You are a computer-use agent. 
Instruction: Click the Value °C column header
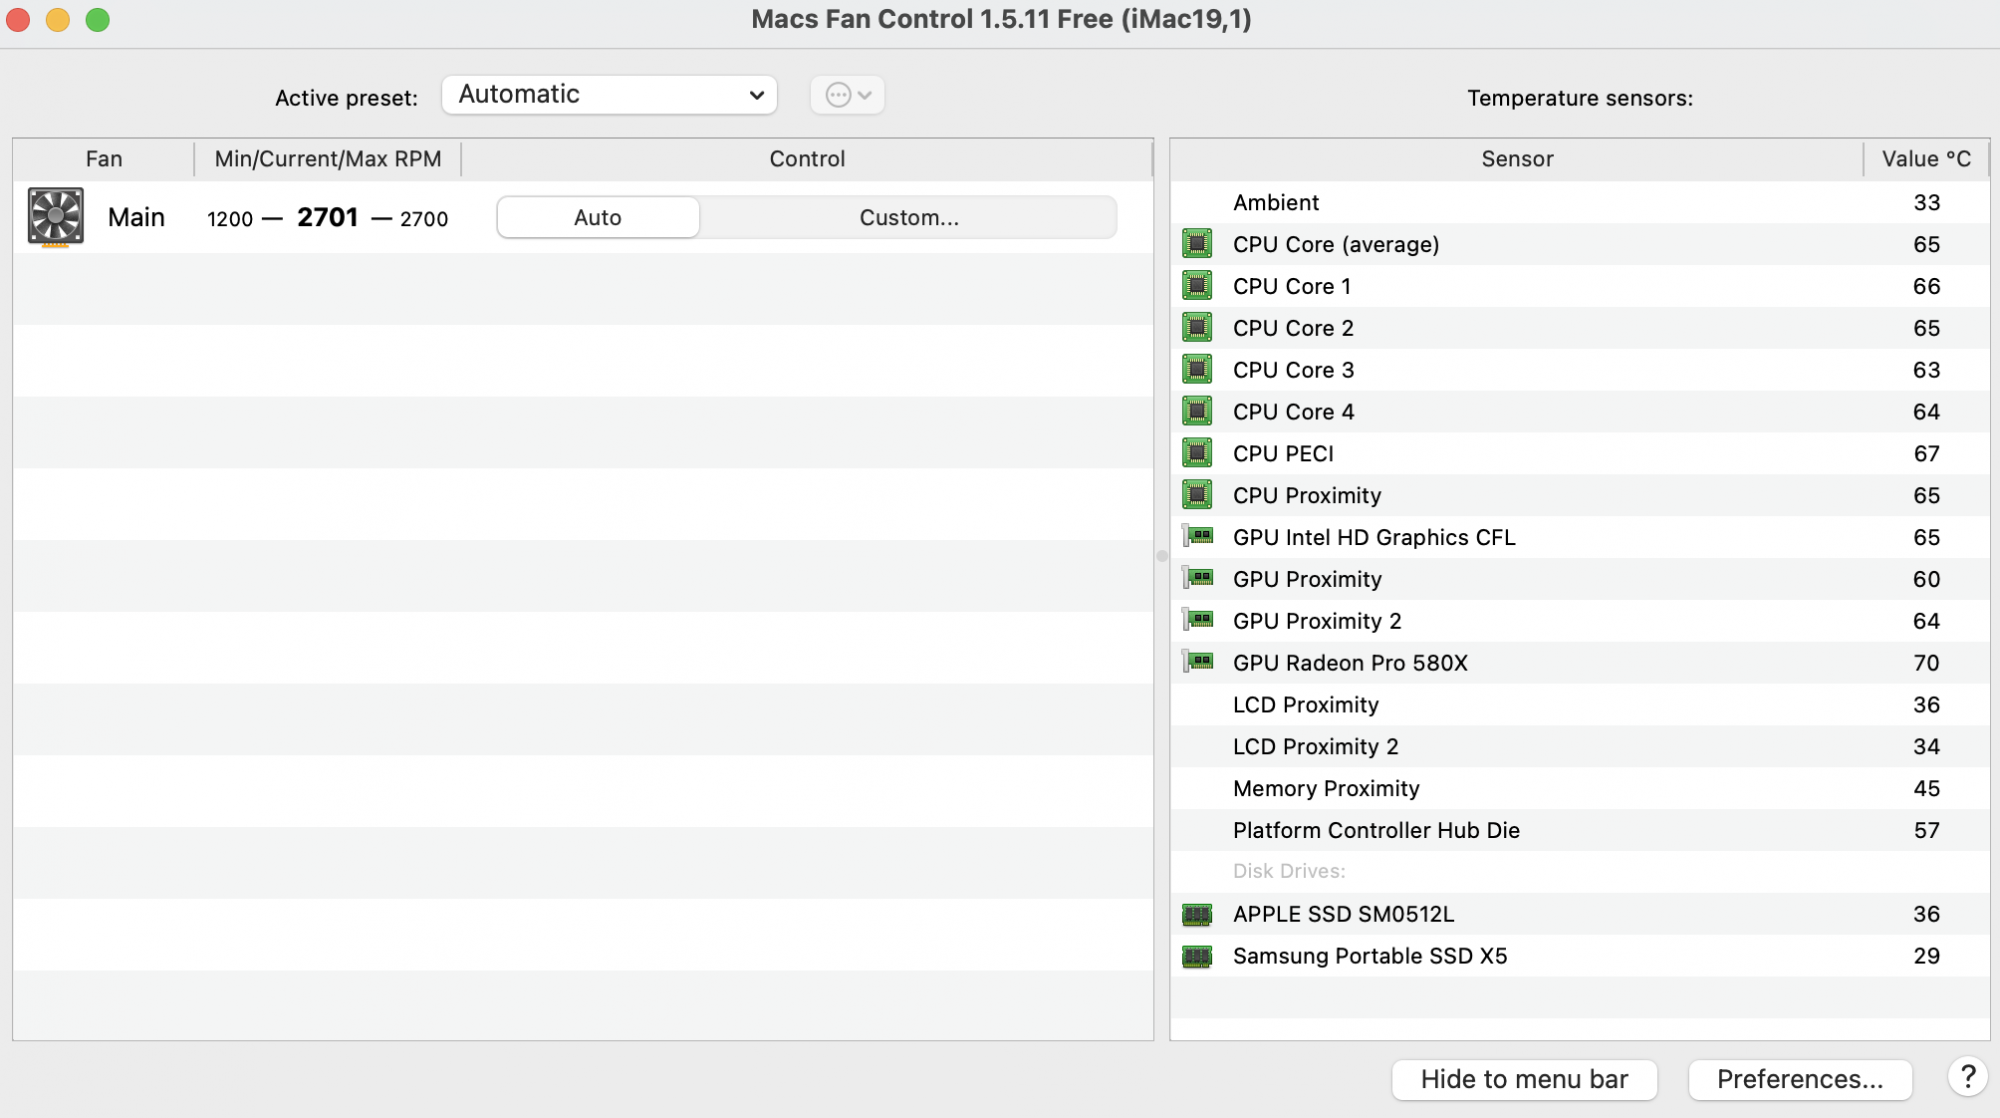point(1925,159)
